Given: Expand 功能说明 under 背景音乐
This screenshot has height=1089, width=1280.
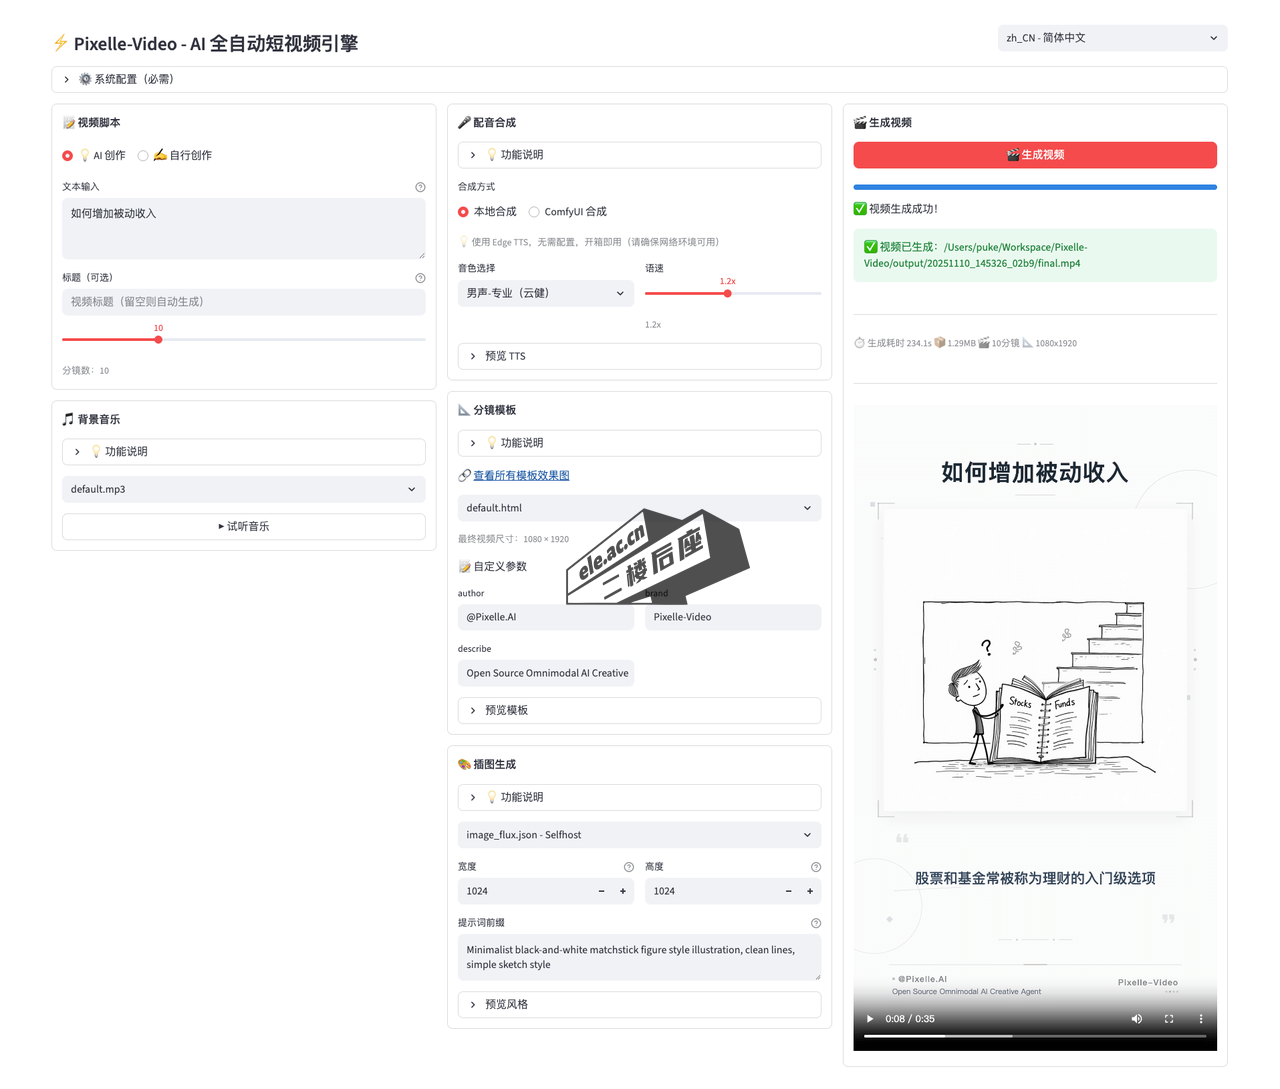Looking at the screenshot, I should coord(244,452).
